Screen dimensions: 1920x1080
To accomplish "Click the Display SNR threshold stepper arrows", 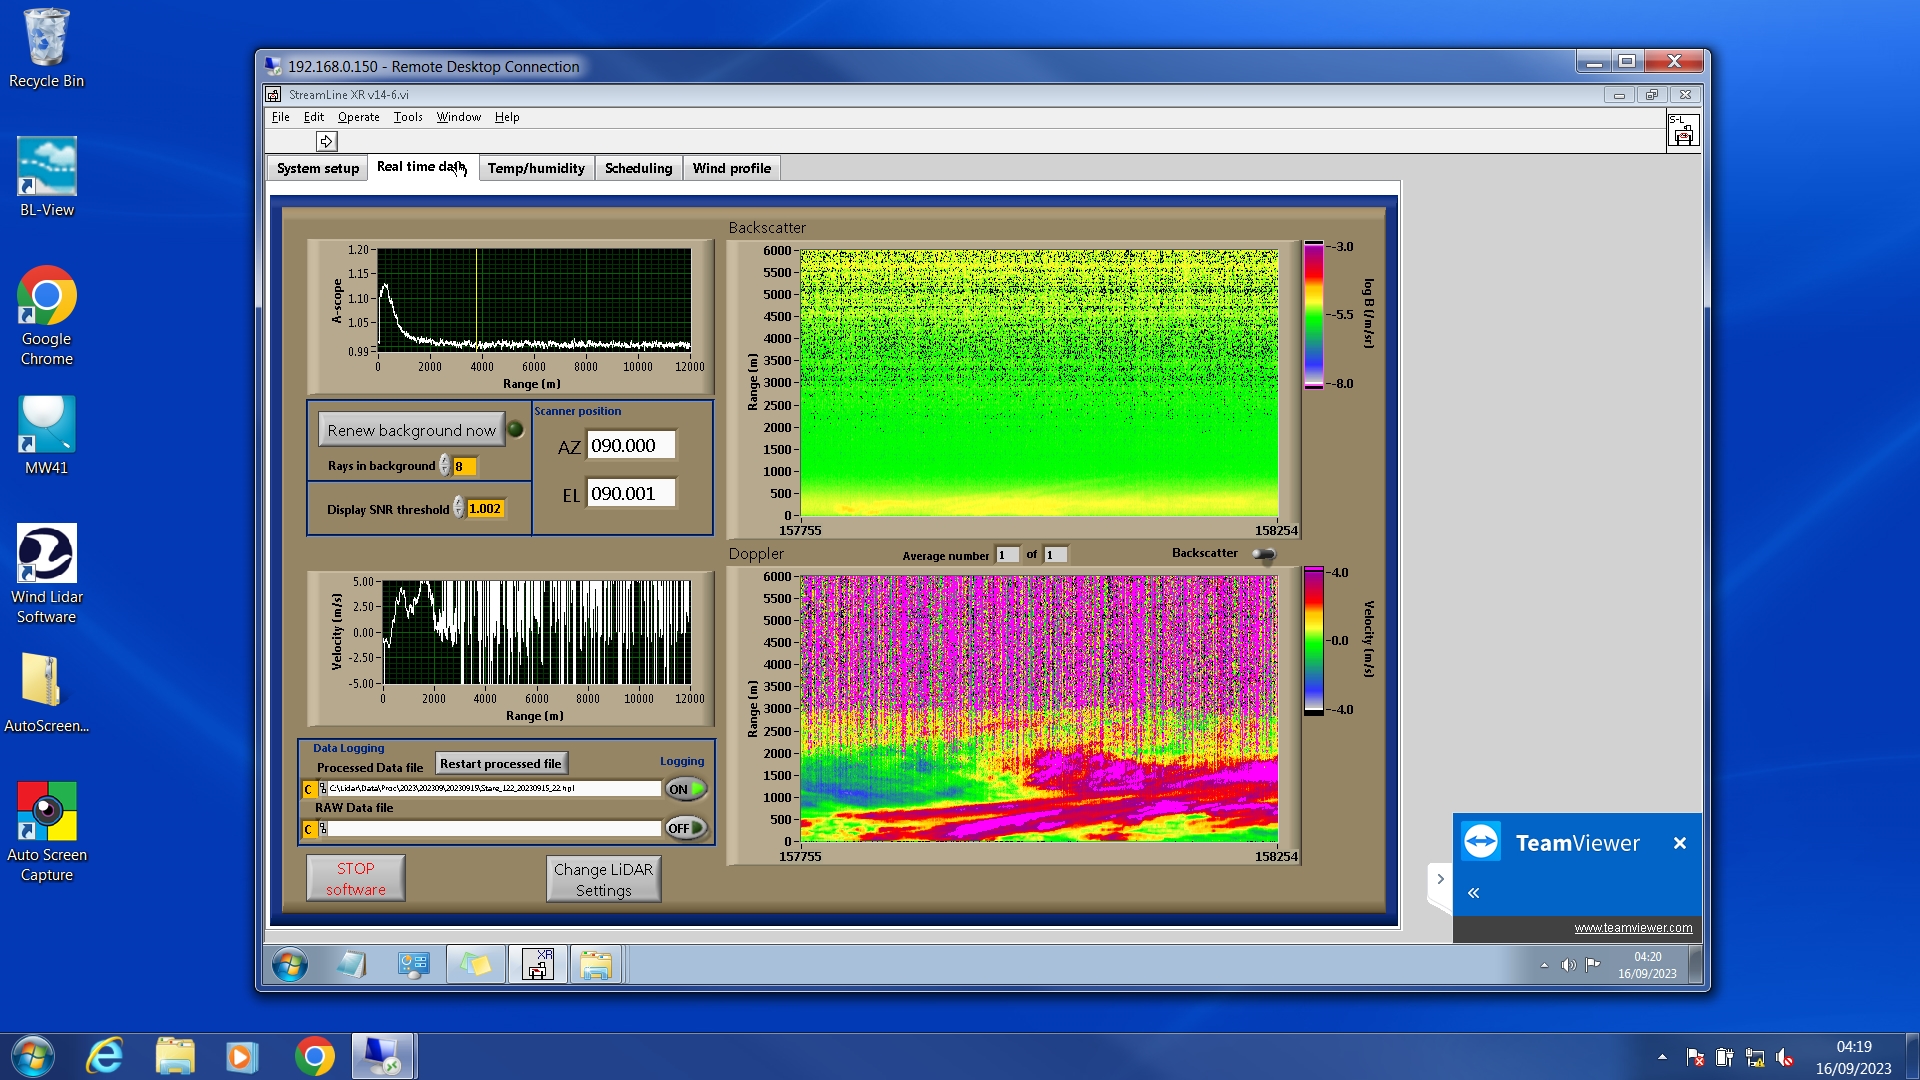I will (459, 508).
